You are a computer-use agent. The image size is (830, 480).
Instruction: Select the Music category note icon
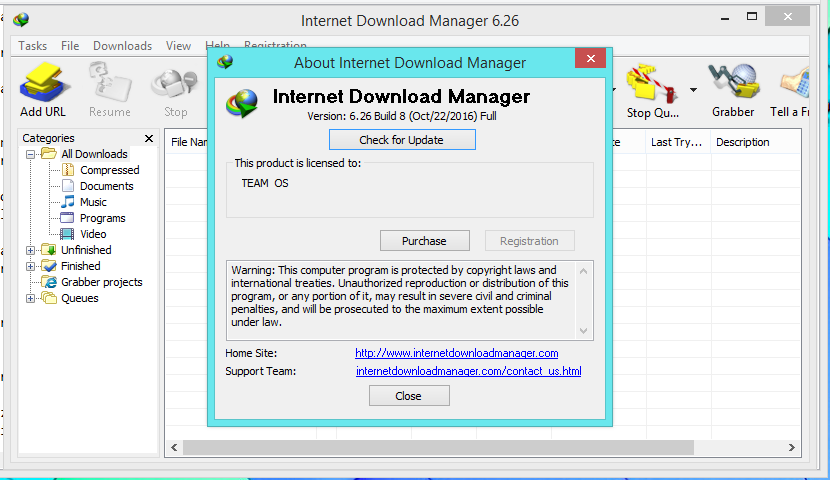click(68, 202)
